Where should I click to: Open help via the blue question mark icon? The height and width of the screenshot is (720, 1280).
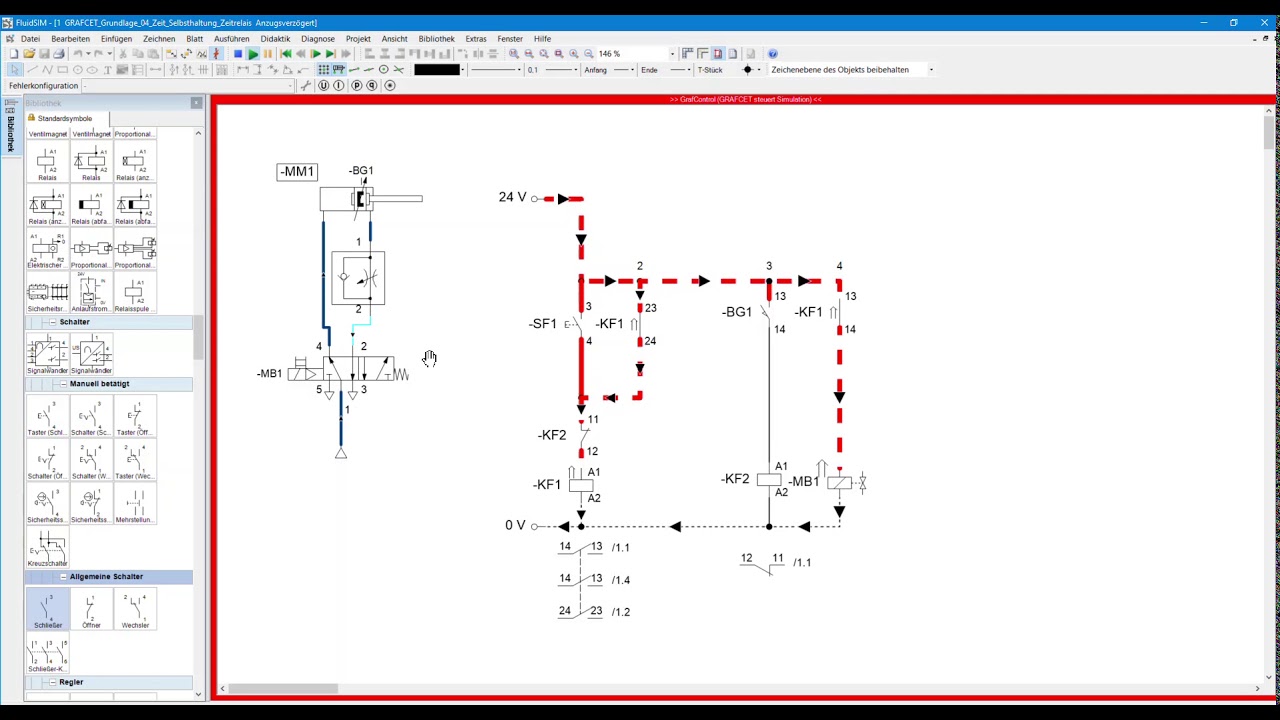(772, 54)
